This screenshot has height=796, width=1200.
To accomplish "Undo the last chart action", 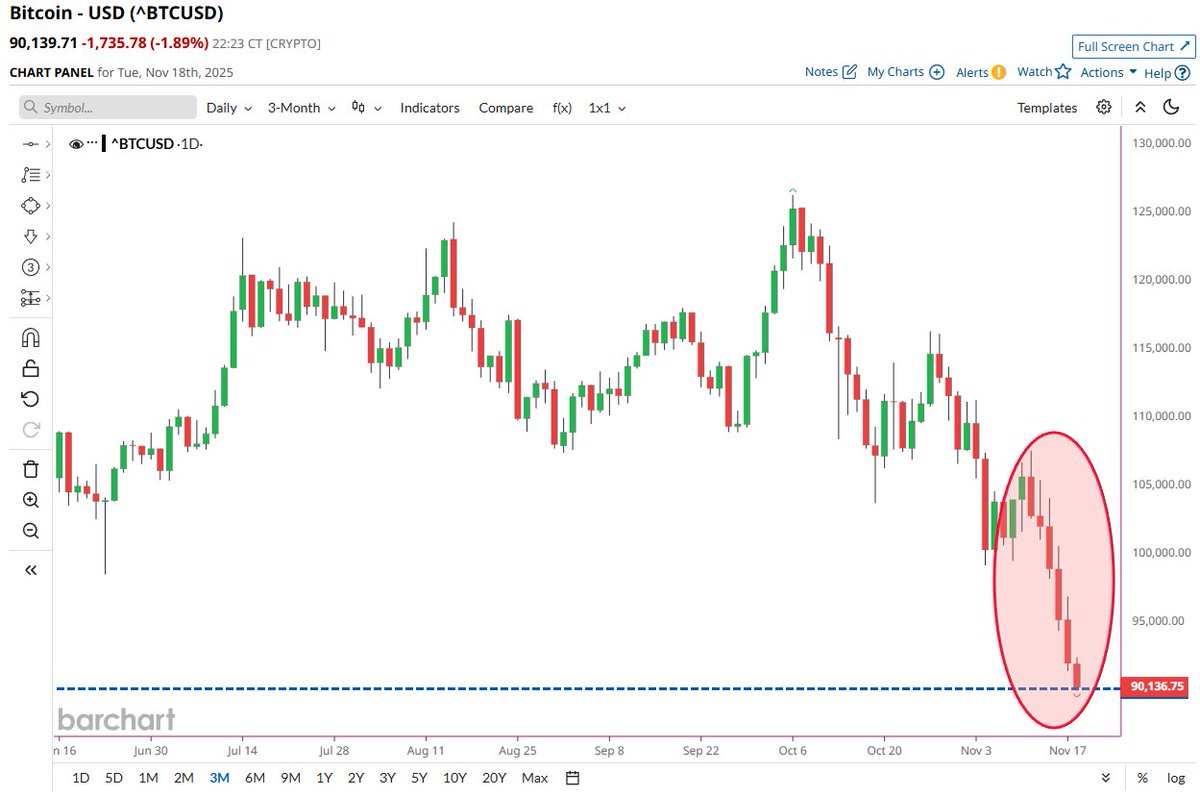I will (30, 399).
